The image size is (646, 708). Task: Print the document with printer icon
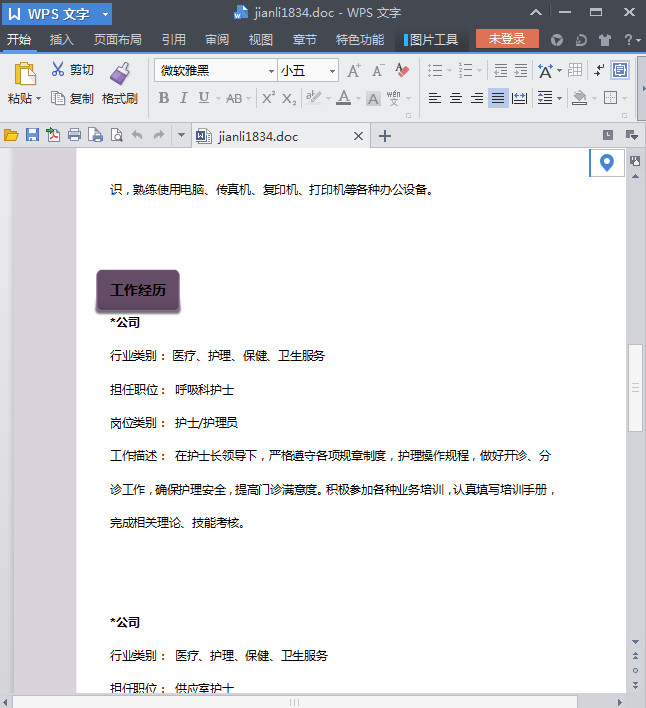pyautogui.click(x=74, y=135)
